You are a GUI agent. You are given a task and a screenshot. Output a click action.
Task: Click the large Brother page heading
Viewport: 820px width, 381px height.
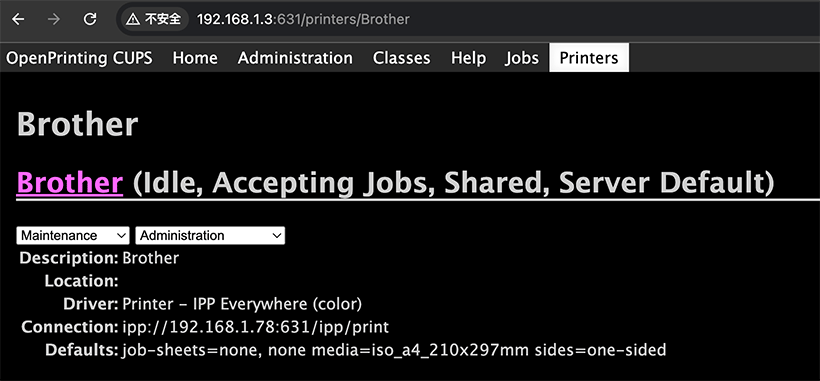click(x=77, y=124)
